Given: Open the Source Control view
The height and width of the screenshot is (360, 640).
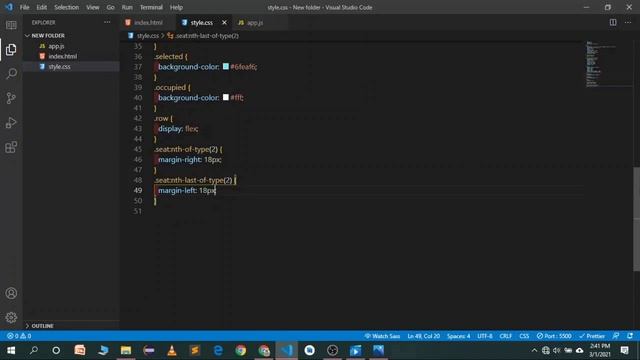Looking at the screenshot, I should 11,98.
